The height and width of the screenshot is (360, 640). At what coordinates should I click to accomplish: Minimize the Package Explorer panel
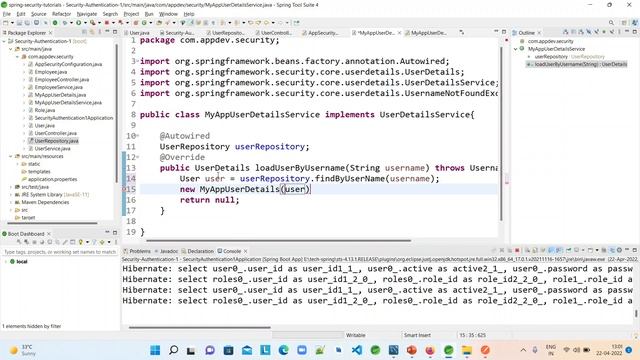click(107, 32)
